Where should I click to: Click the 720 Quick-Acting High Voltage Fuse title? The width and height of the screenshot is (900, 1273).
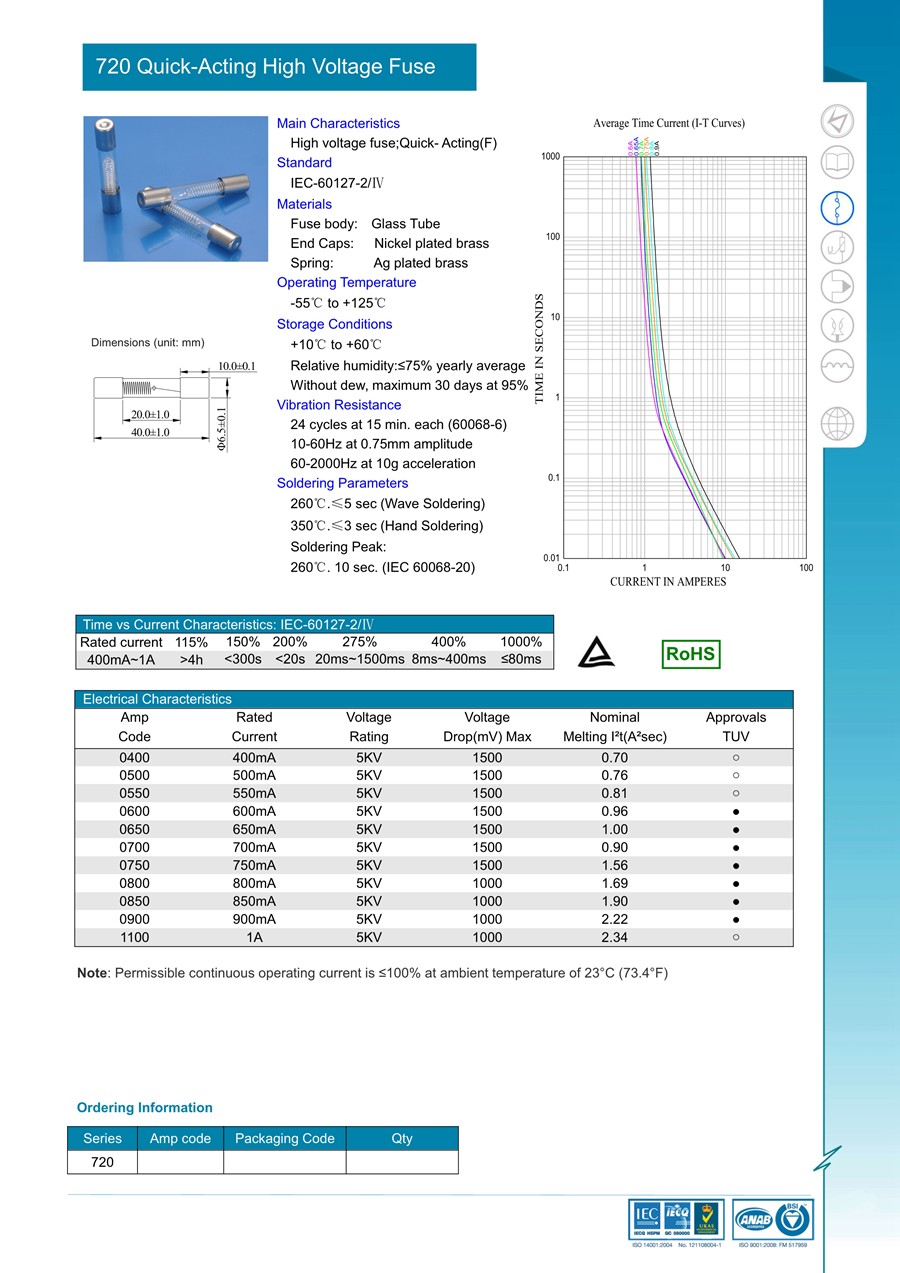pyautogui.click(x=266, y=67)
